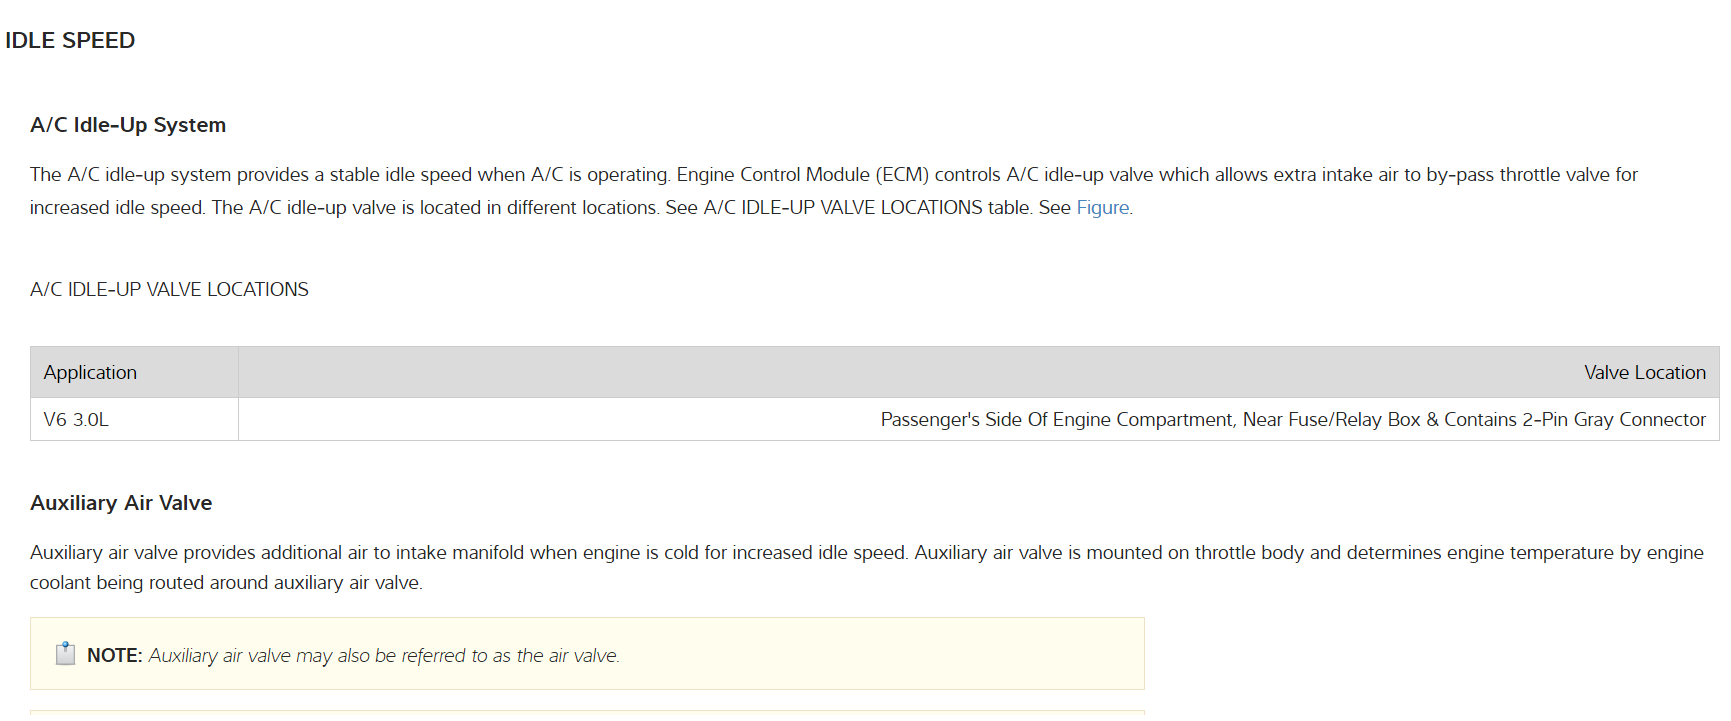This screenshot has height=721, width=1731.
Task: Click the clipboard icon beside NOTE
Action: click(65, 654)
